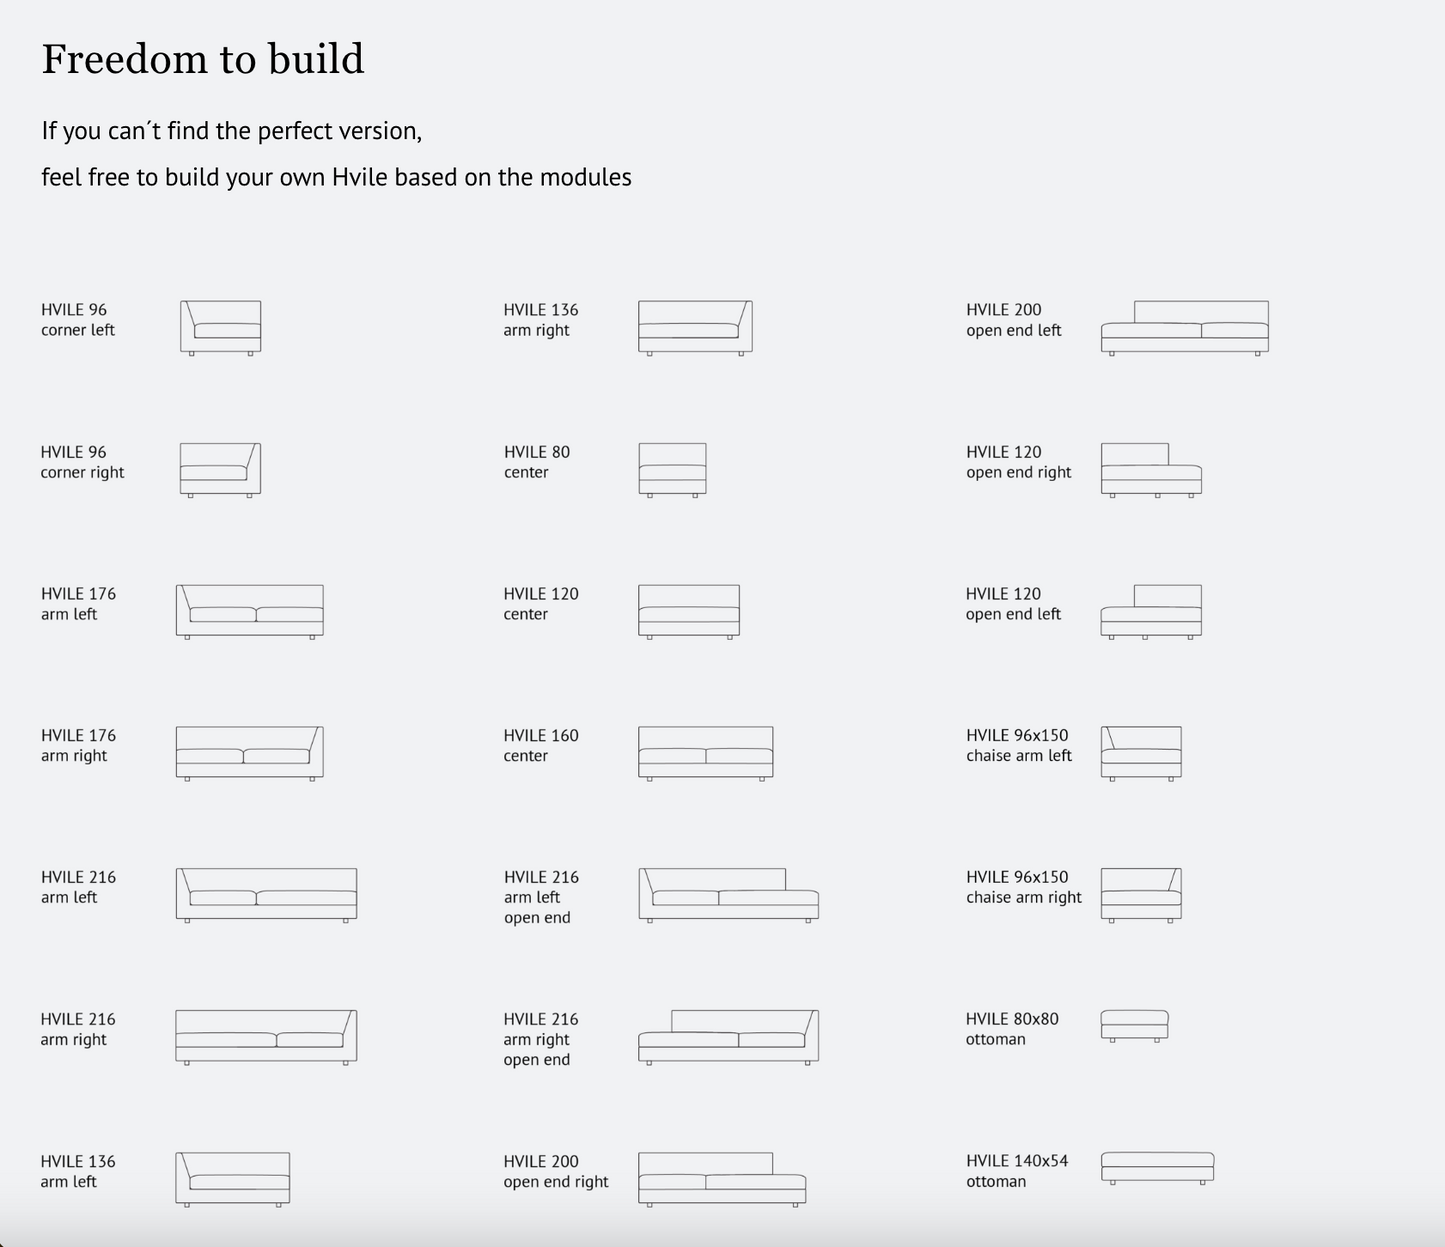Screen dimensions: 1445x1247
Task: Pick the HVILE 80x80 ottoman illustration
Action: tap(1134, 1026)
